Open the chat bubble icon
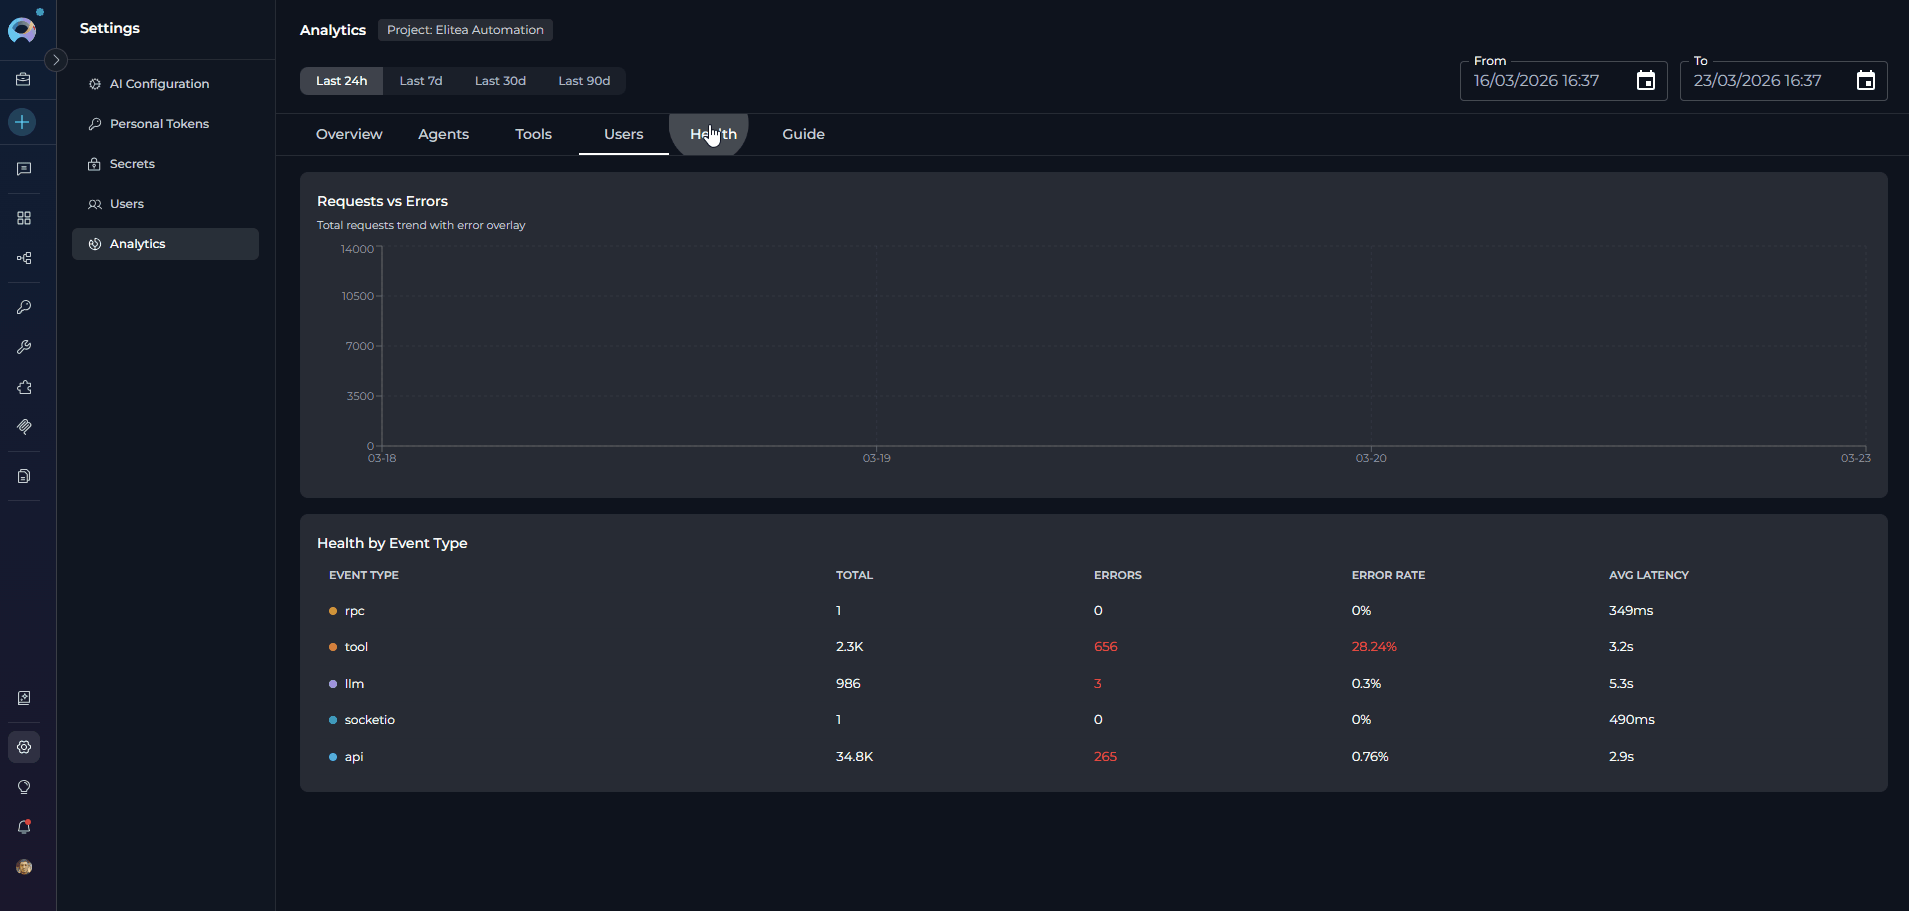 (x=24, y=169)
